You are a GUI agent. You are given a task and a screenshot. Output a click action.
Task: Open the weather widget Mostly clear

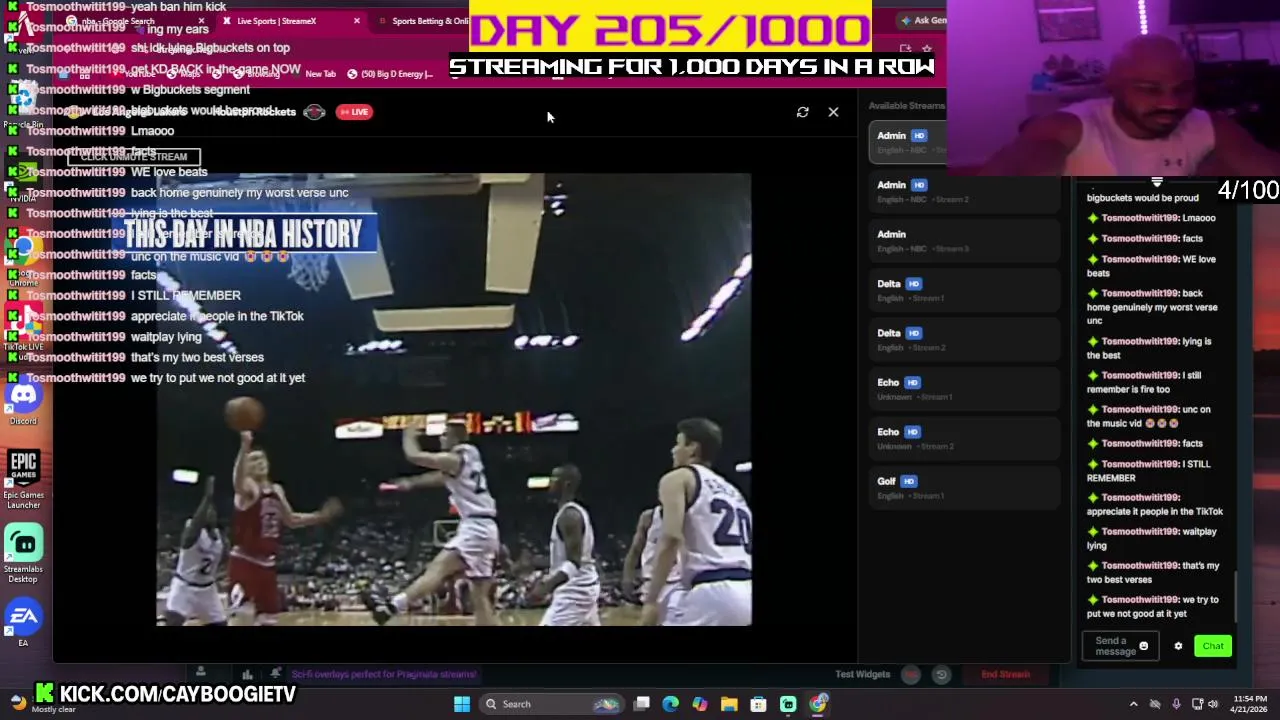point(40,704)
